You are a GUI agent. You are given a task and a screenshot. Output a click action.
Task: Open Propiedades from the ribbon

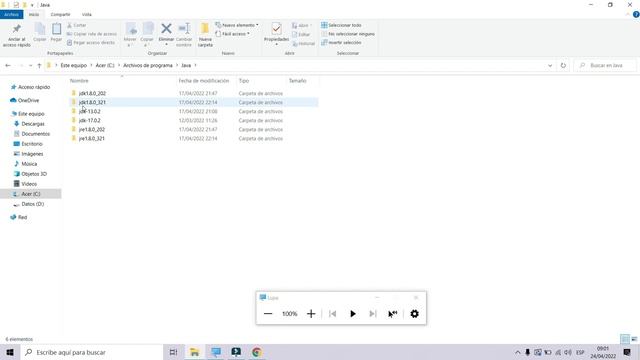tap(276, 33)
